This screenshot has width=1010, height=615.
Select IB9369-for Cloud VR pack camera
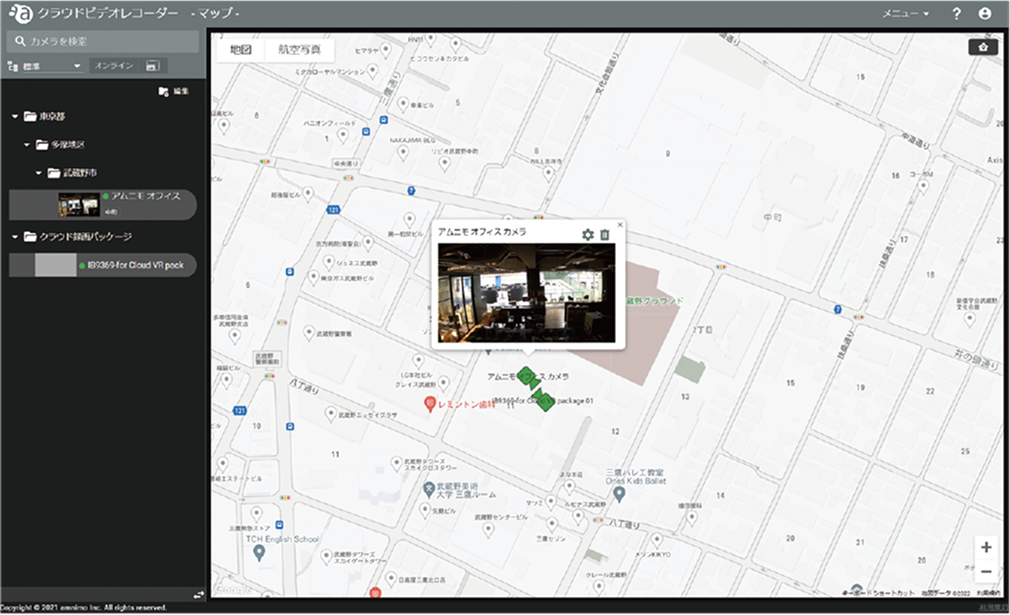point(103,265)
